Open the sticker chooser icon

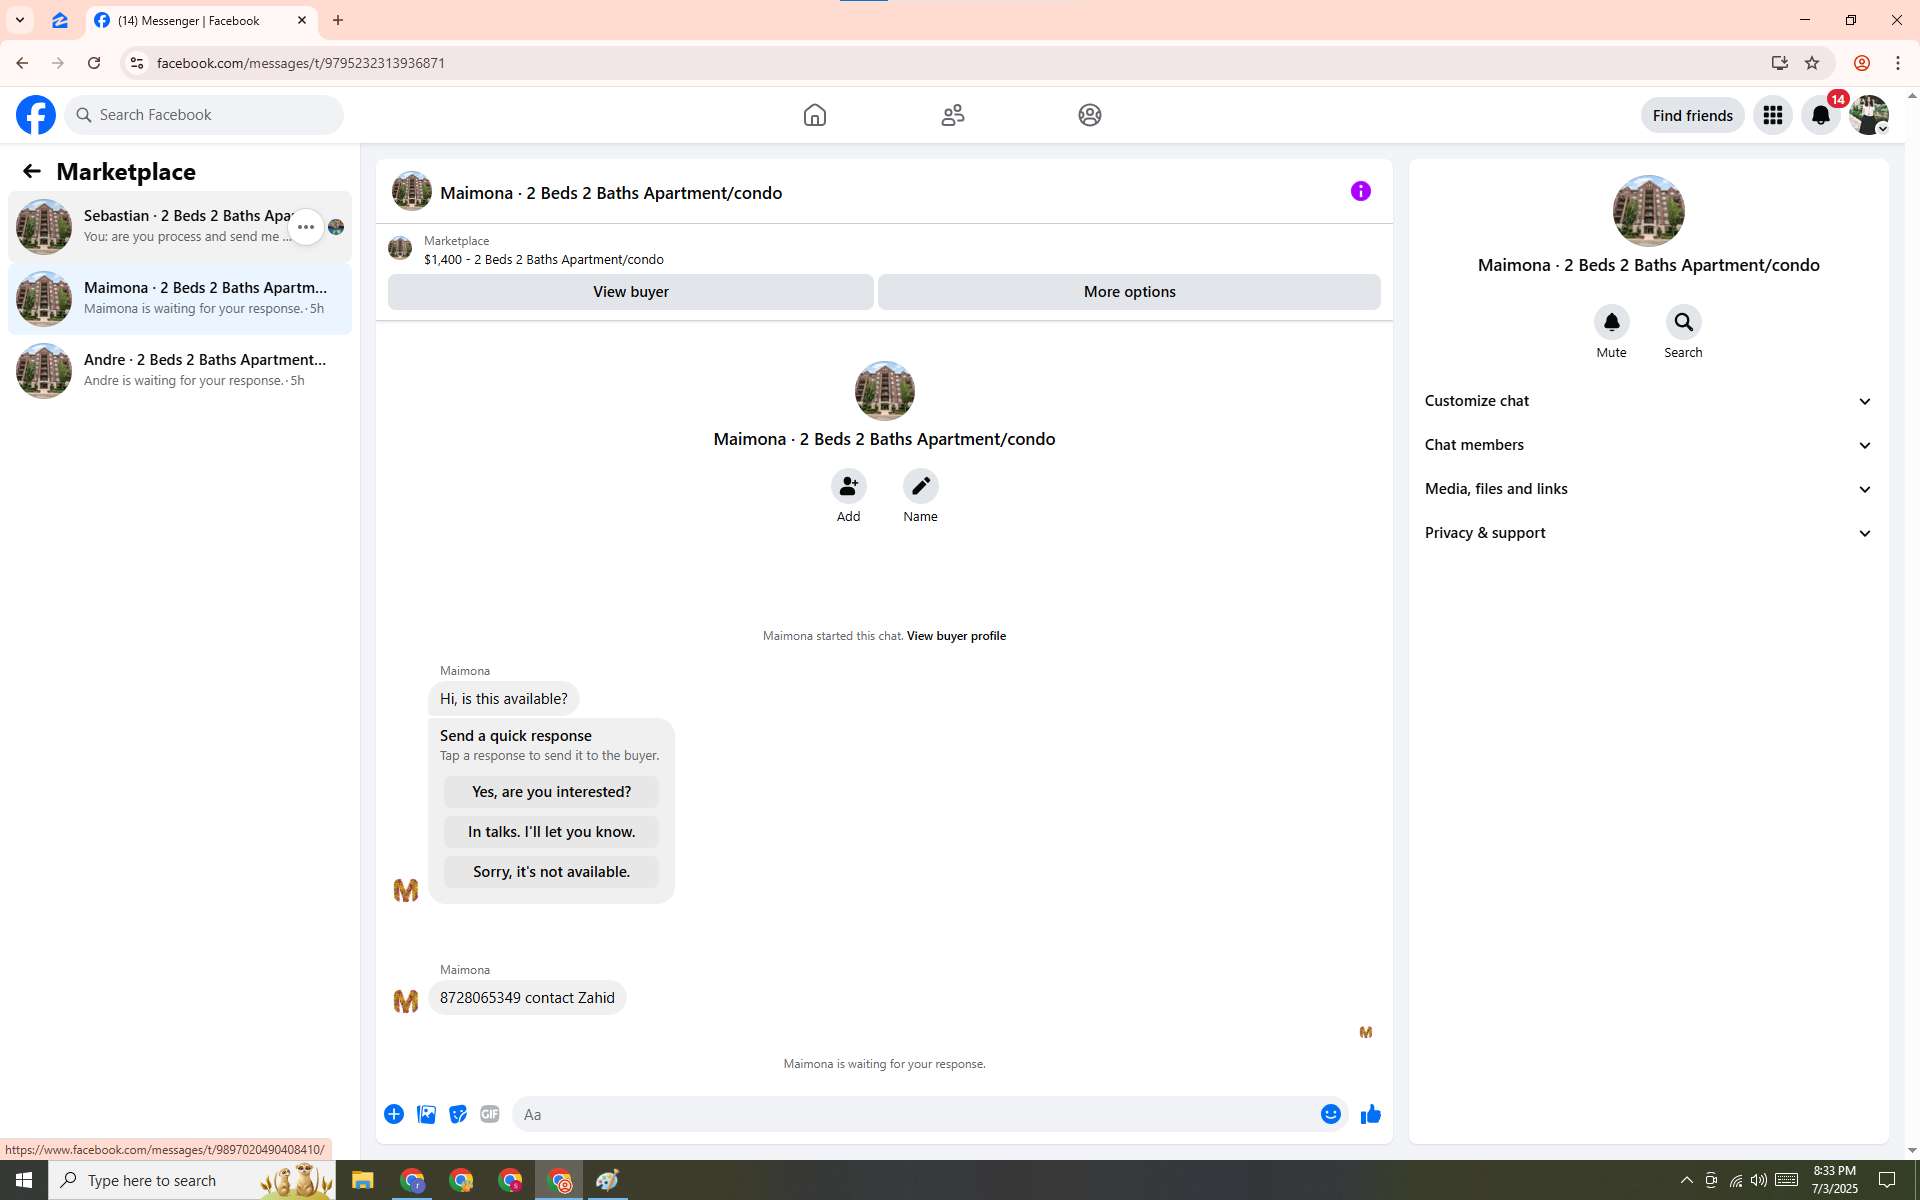(x=458, y=1114)
